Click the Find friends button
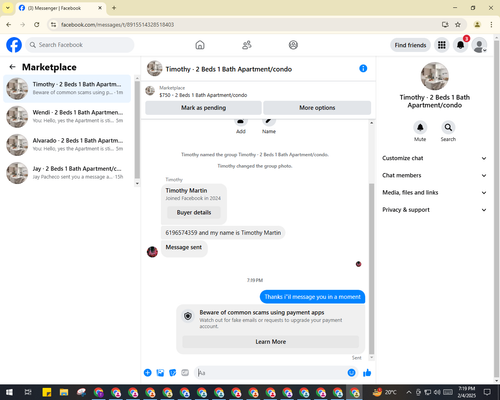This screenshot has width=500, height=400. click(410, 45)
